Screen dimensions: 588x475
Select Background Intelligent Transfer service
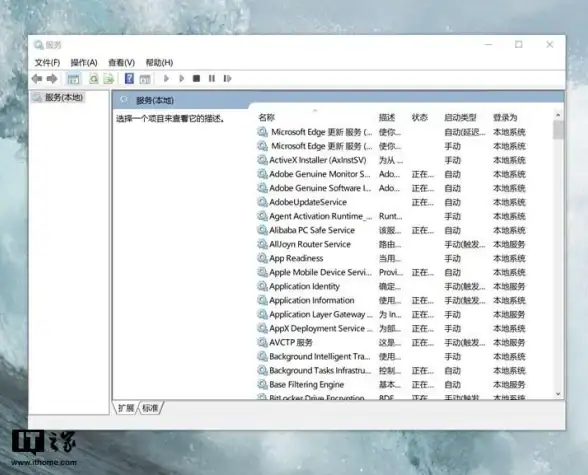tap(391, 357)
